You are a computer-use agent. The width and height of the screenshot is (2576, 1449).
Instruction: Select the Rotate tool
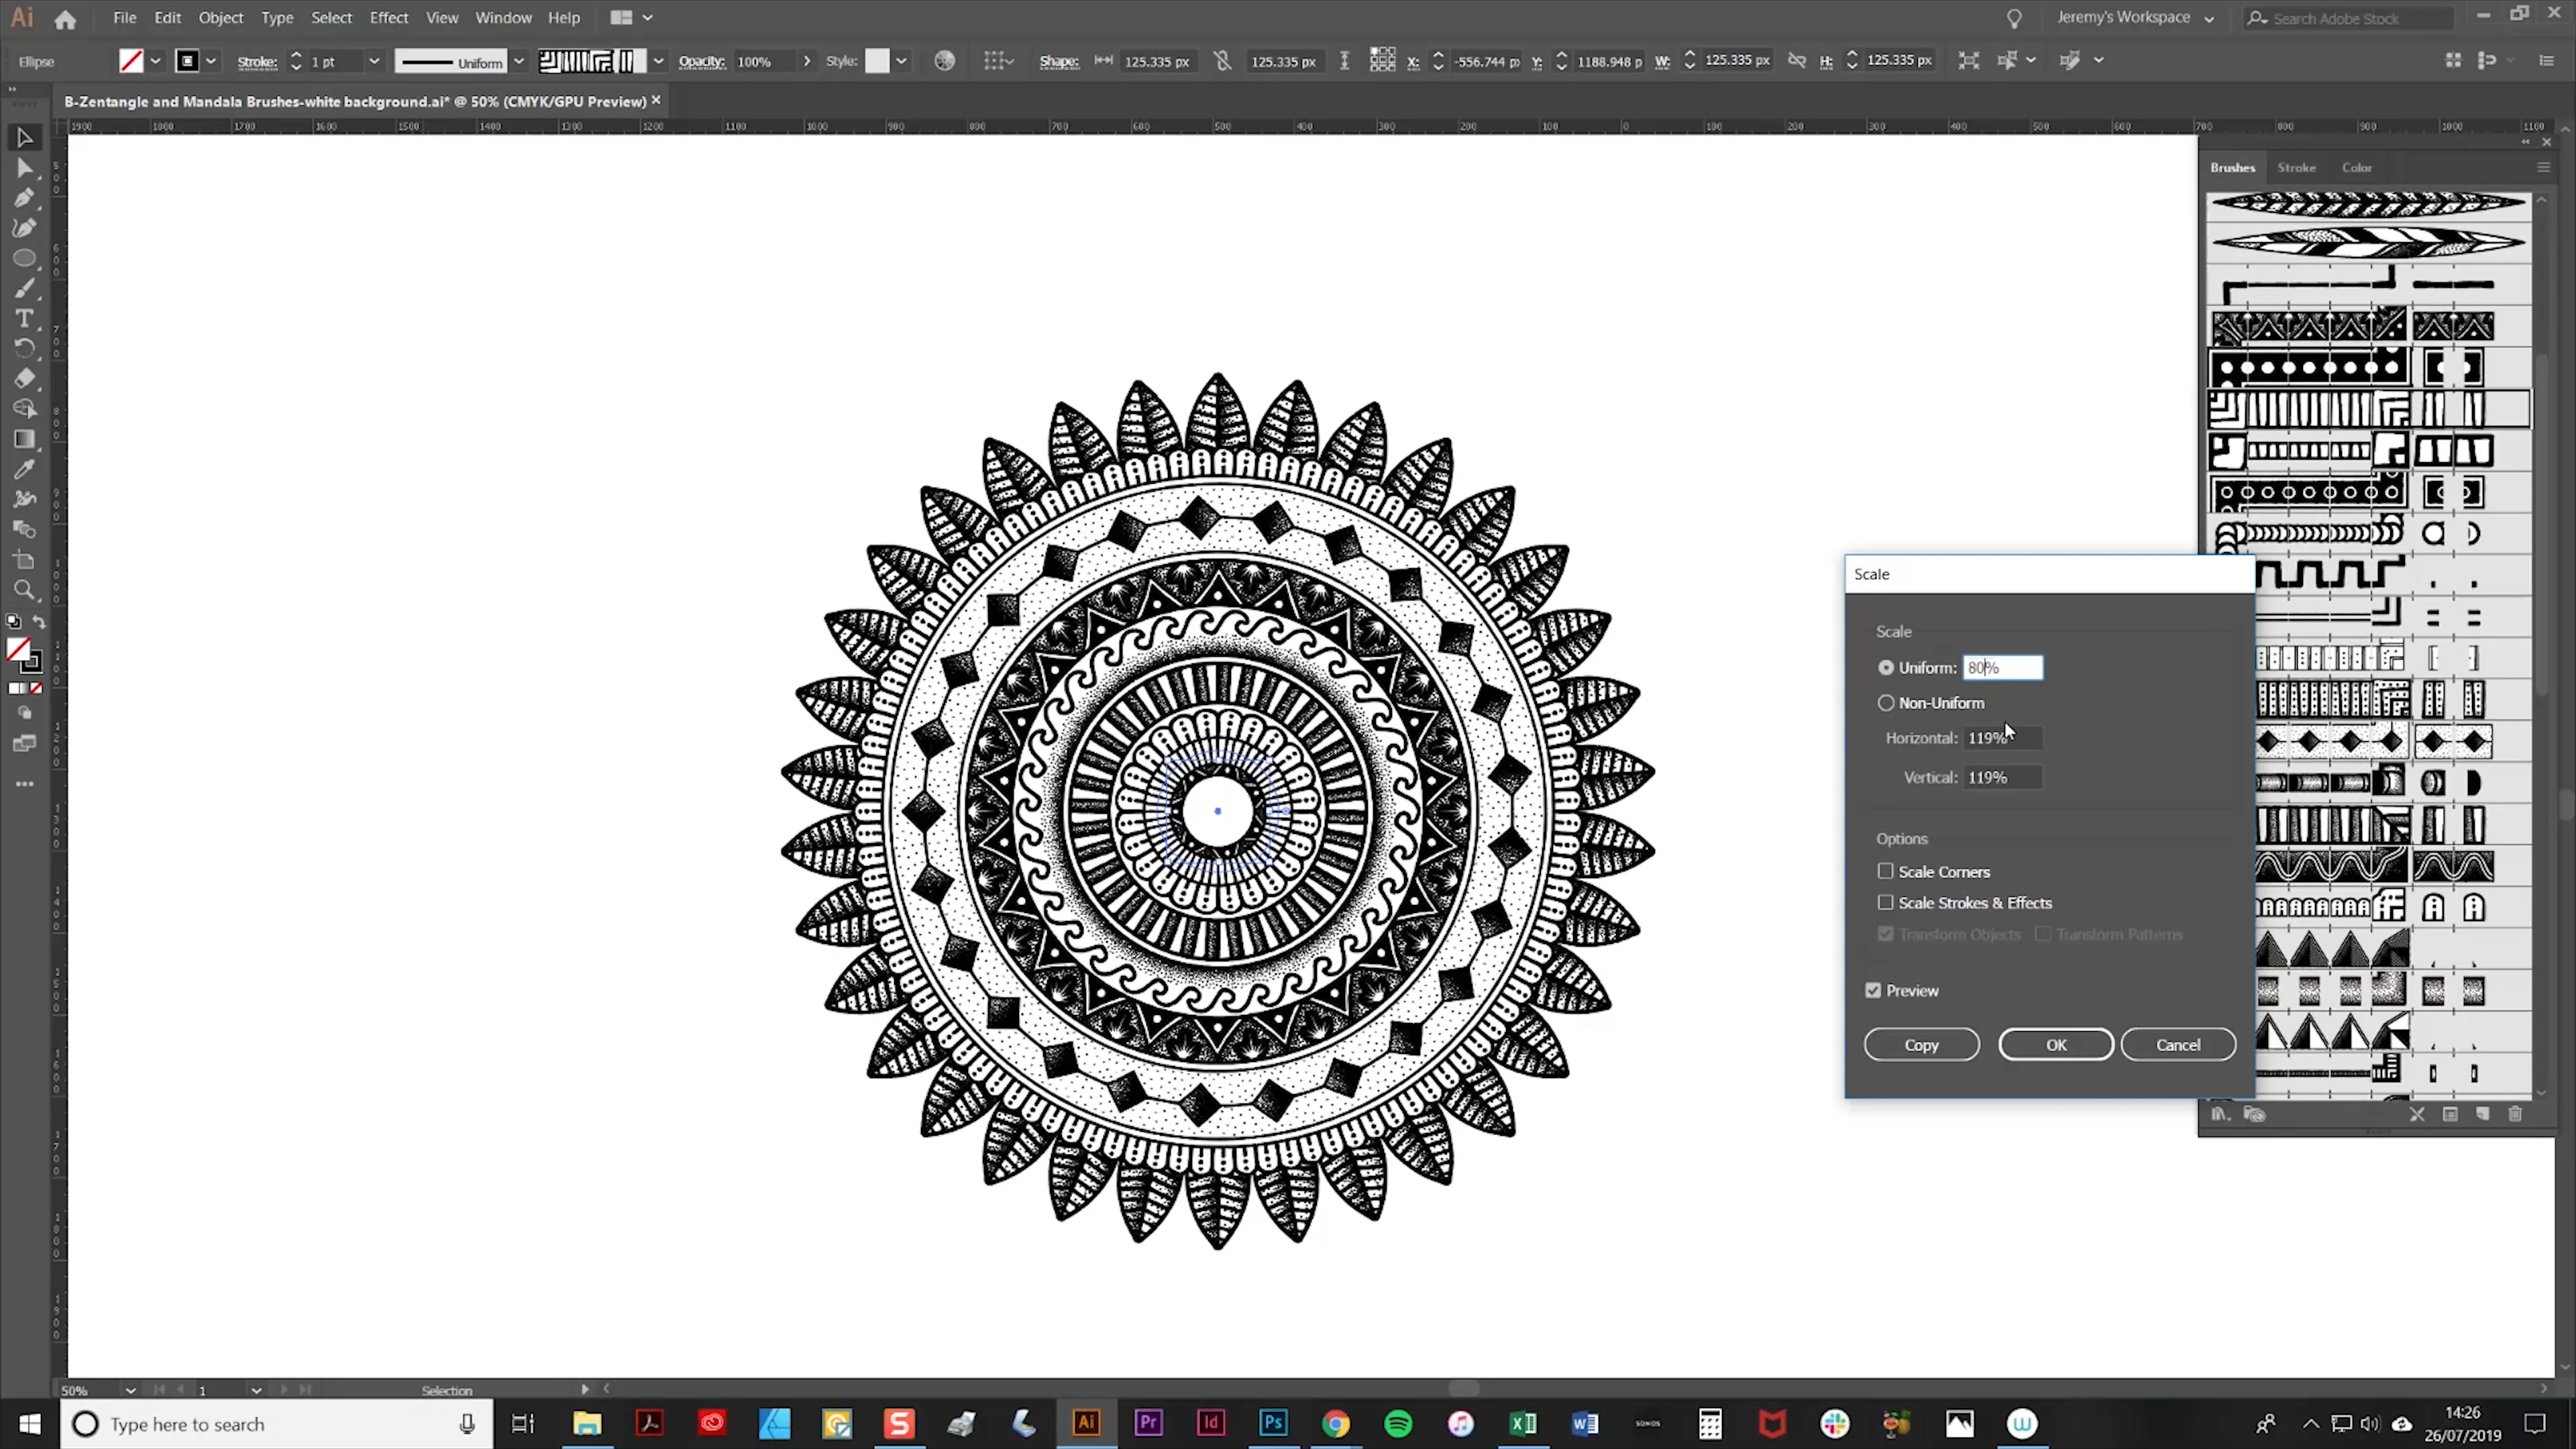24,348
